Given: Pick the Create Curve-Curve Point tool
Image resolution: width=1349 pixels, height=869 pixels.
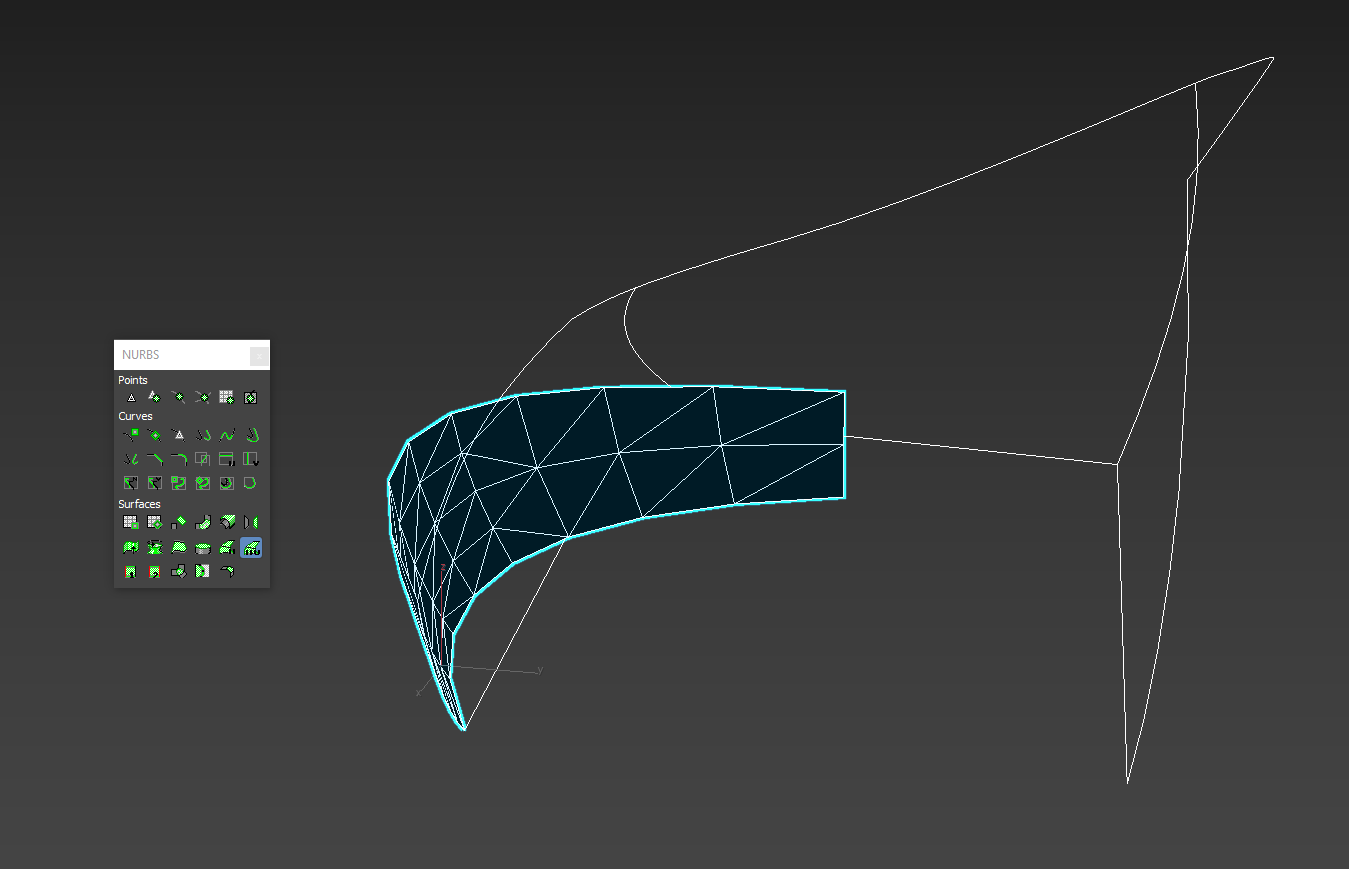Looking at the screenshot, I should (x=203, y=397).
